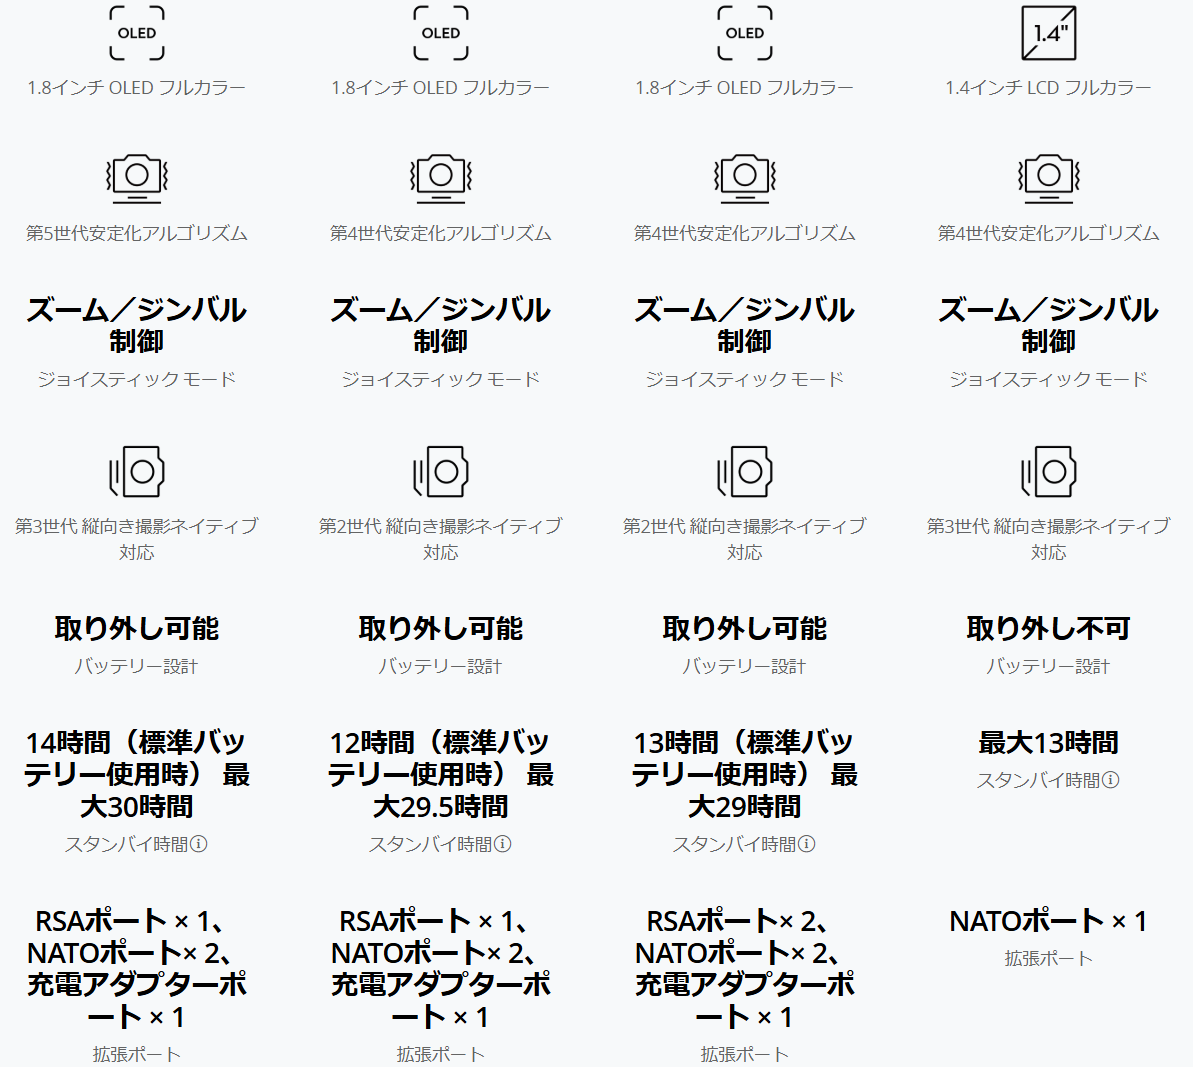1194x1067 pixels.
Task: Show the standby info tooltip under 最大29時間
Action: coord(807,844)
